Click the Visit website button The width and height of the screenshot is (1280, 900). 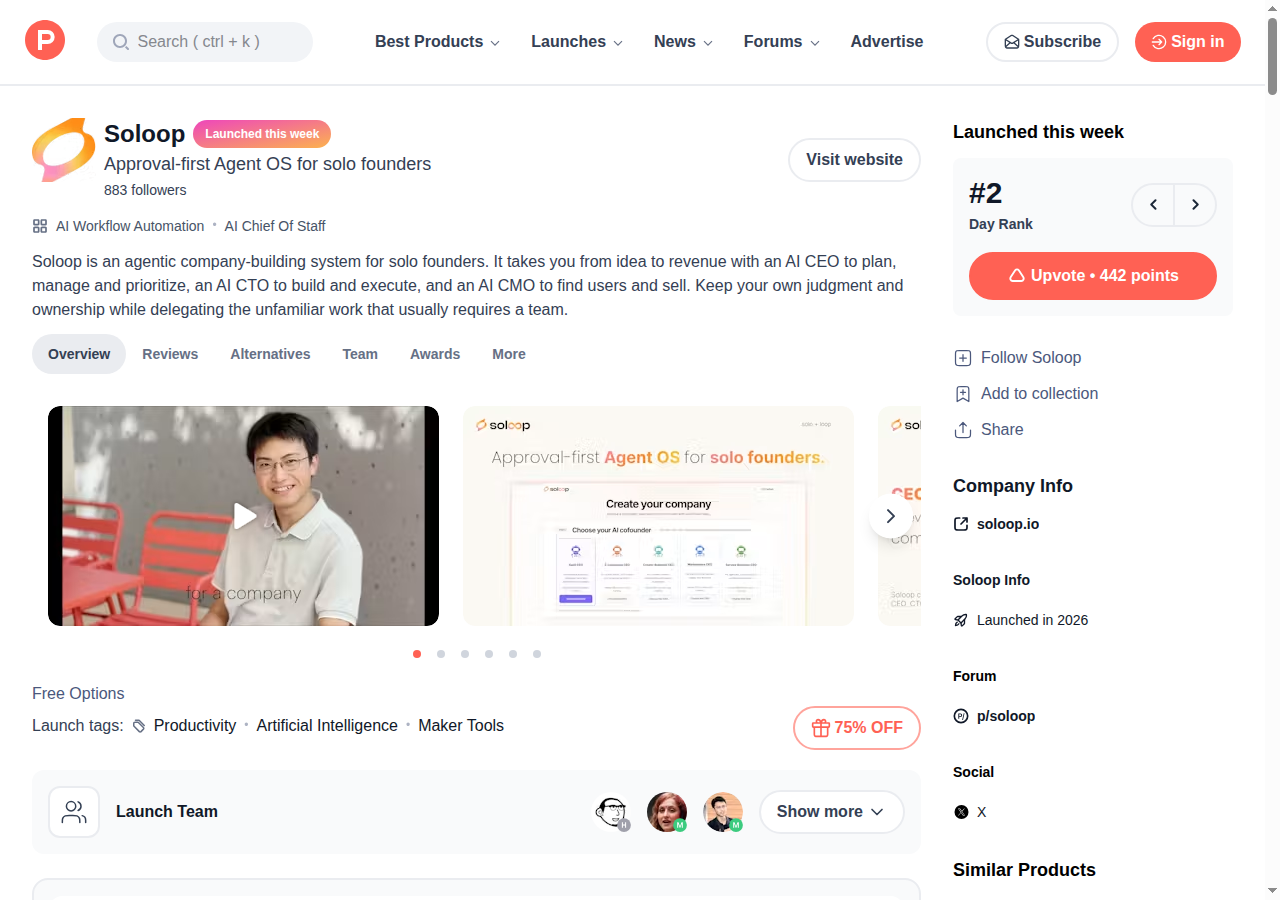pos(854,160)
